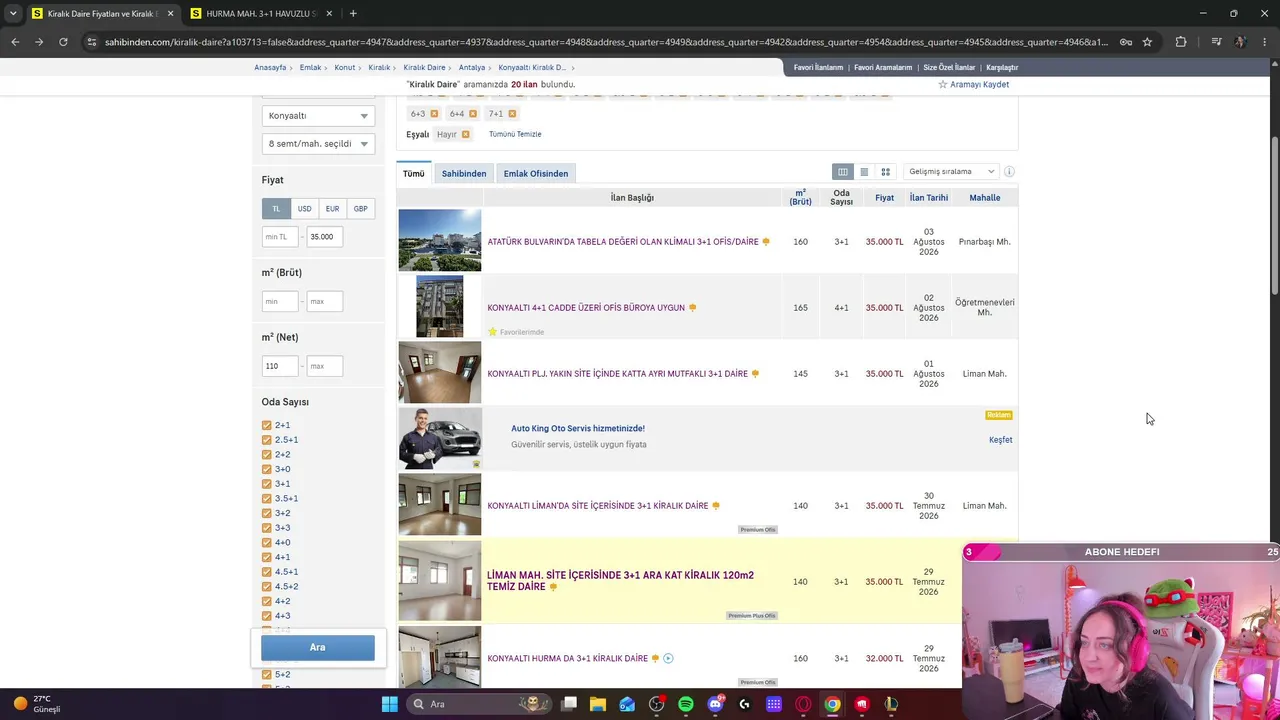Open Spotify from the taskbar
This screenshot has height=720, width=1280.
(x=686, y=704)
